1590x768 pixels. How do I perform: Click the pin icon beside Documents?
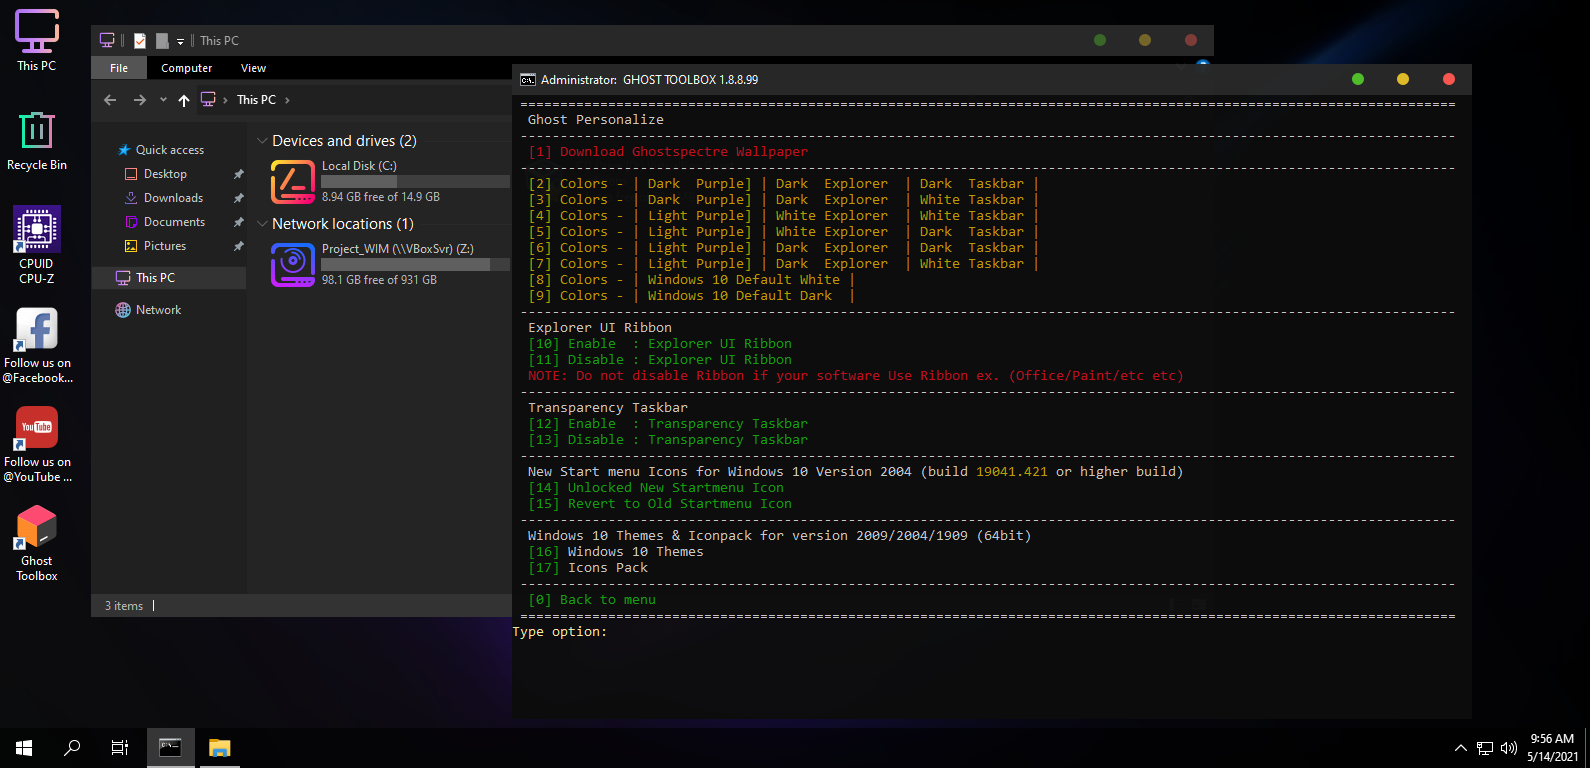(238, 222)
